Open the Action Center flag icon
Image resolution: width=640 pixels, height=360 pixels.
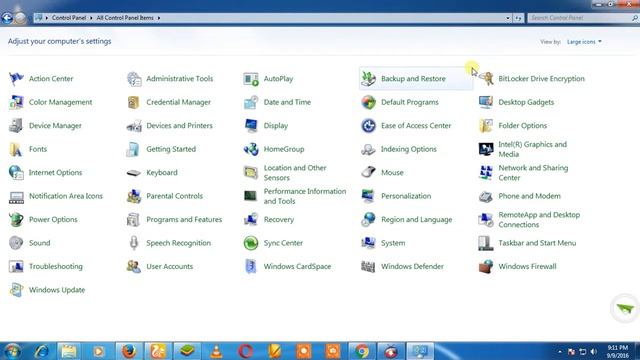[16, 78]
